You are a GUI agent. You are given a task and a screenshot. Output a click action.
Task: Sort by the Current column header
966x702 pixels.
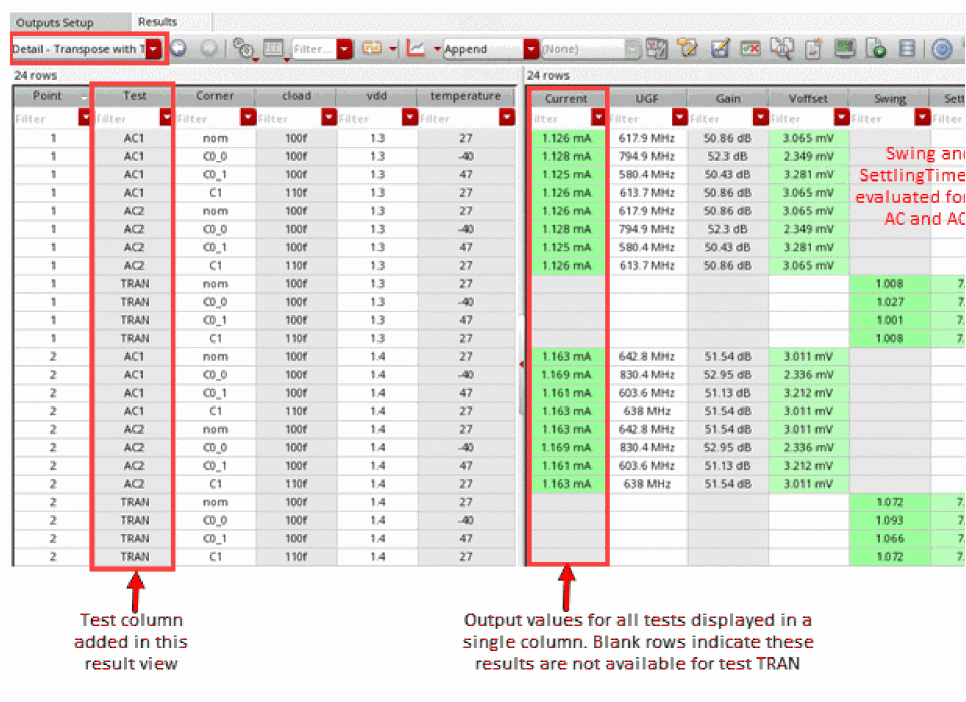[x=566, y=99]
